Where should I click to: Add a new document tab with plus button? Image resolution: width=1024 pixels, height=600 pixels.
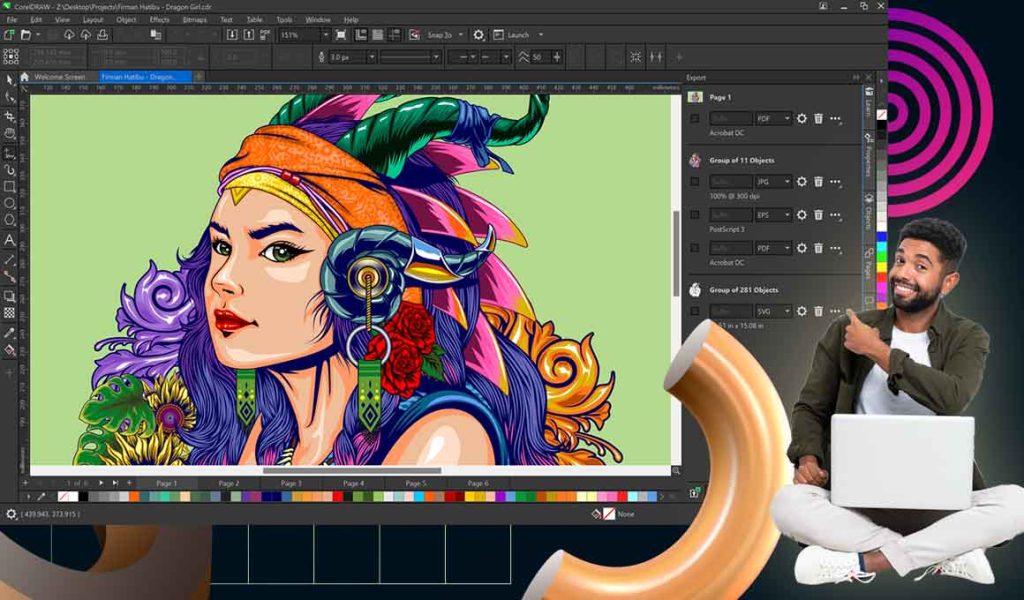click(x=199, y=77)
